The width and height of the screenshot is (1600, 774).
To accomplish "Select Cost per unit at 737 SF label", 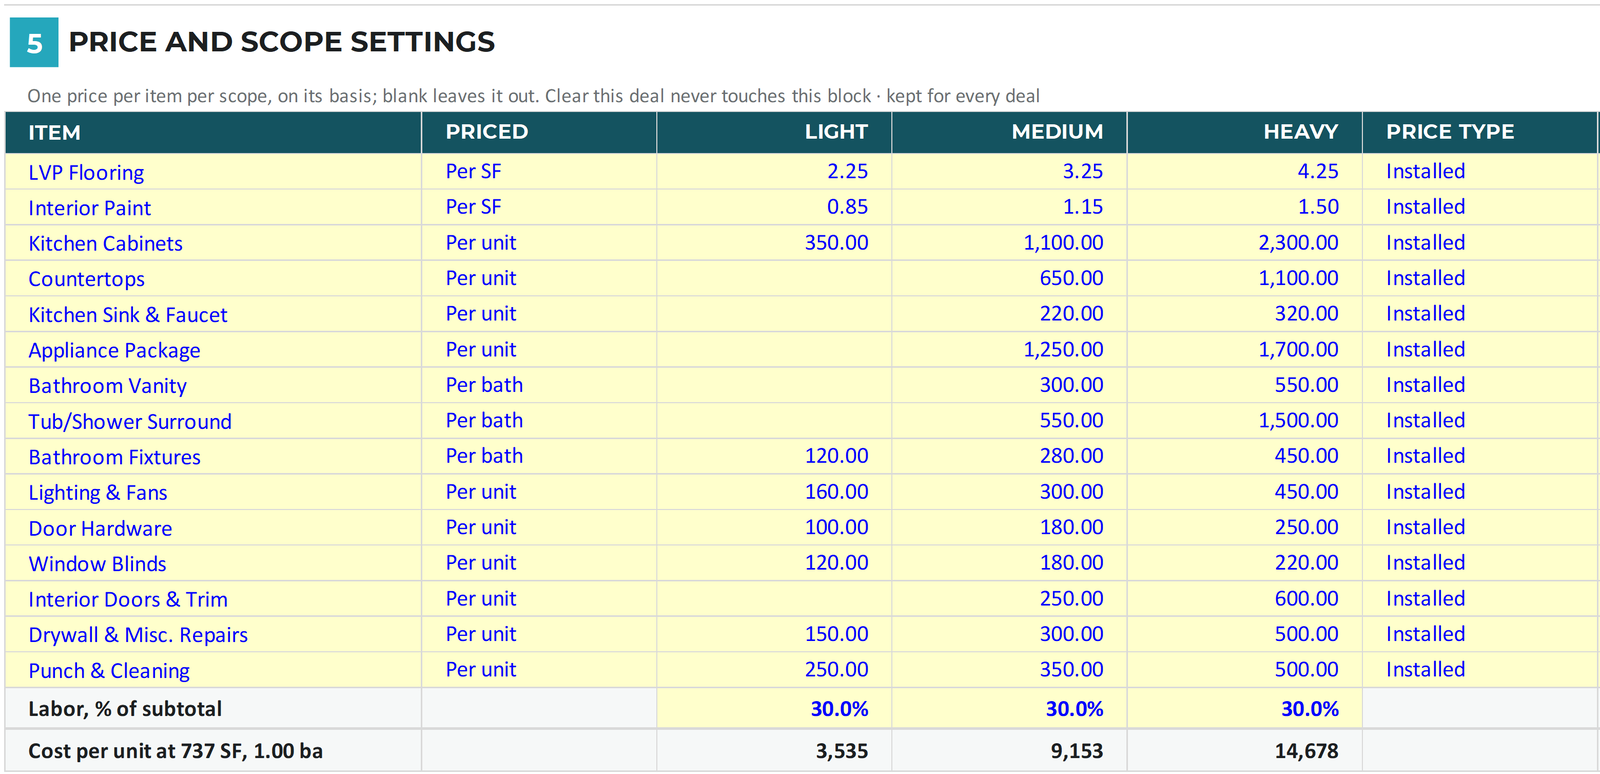I will (175, 751).
